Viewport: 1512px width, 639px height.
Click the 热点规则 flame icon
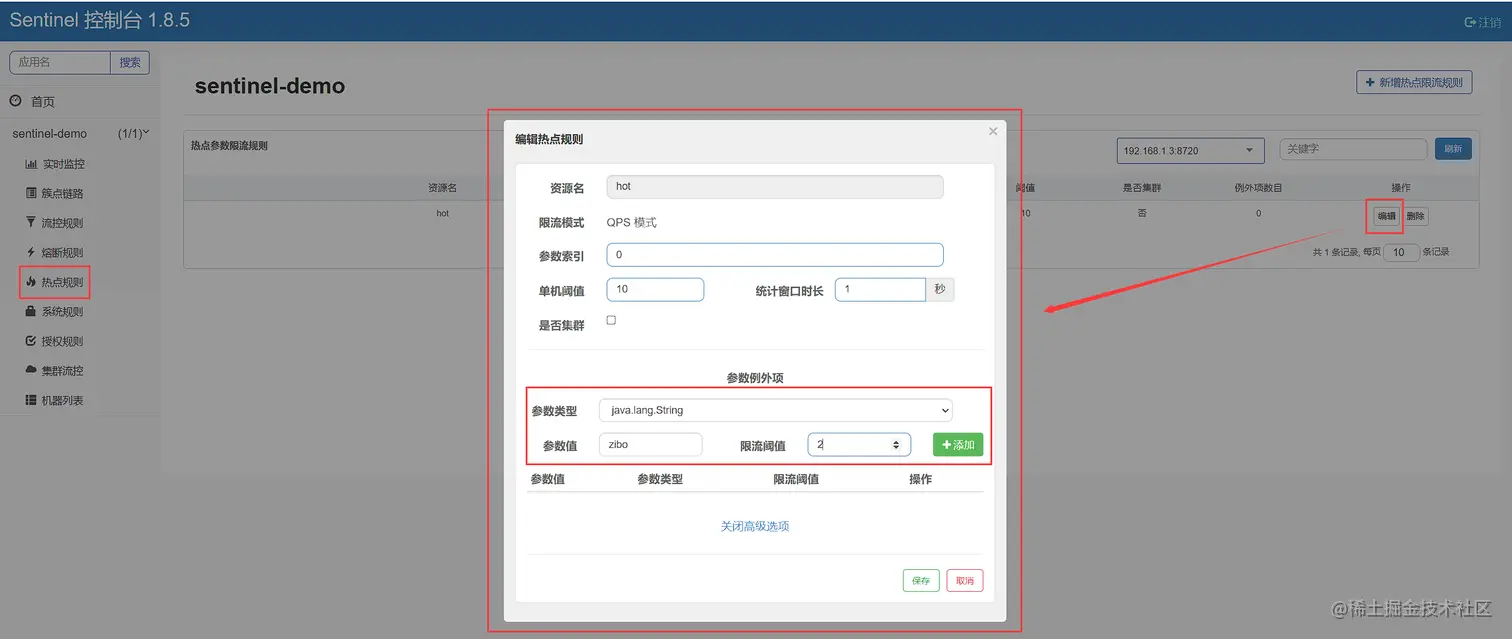point(31,282)
